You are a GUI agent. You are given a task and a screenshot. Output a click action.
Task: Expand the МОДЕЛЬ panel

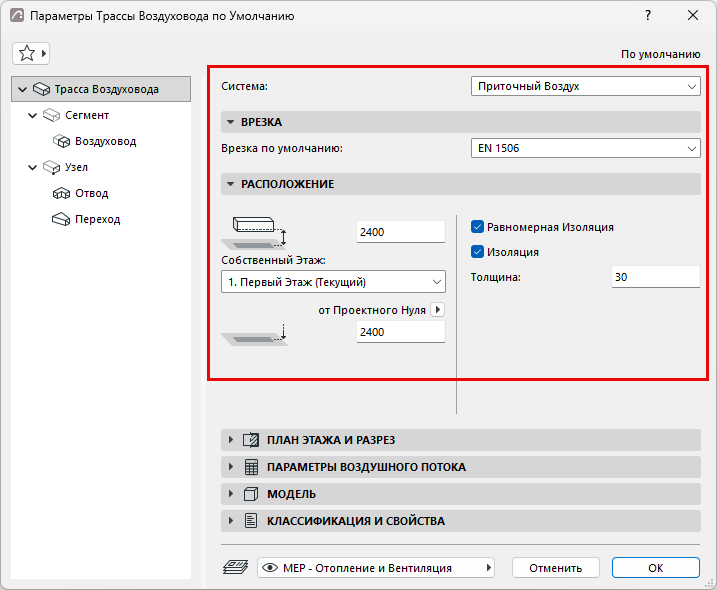point(460,494)
